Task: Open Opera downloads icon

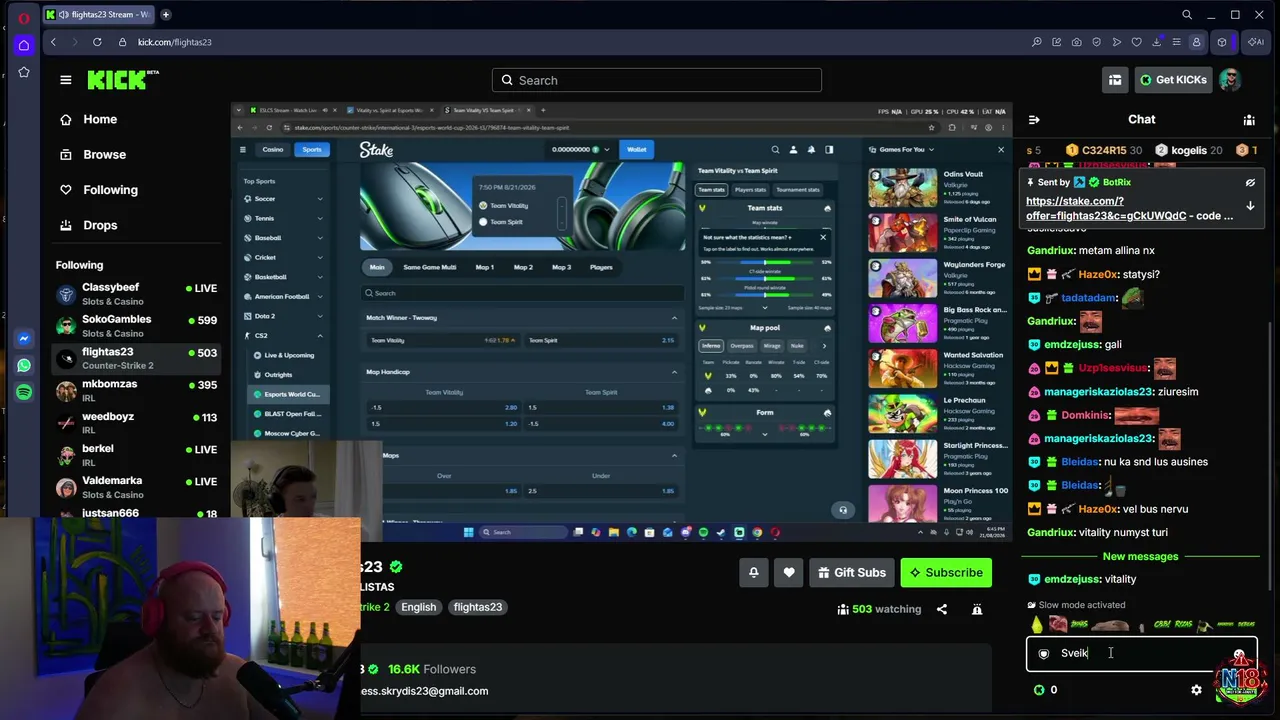Action: (x=1157, y=42)
